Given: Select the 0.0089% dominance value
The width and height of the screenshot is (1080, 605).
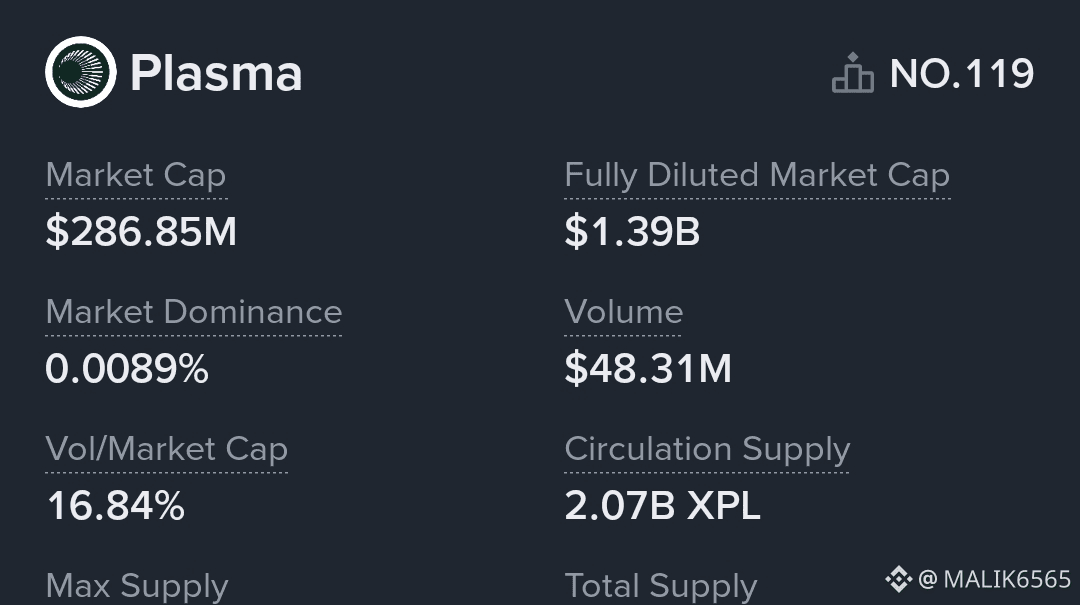Looking at the screenshot, I should [x=127, y=369].
